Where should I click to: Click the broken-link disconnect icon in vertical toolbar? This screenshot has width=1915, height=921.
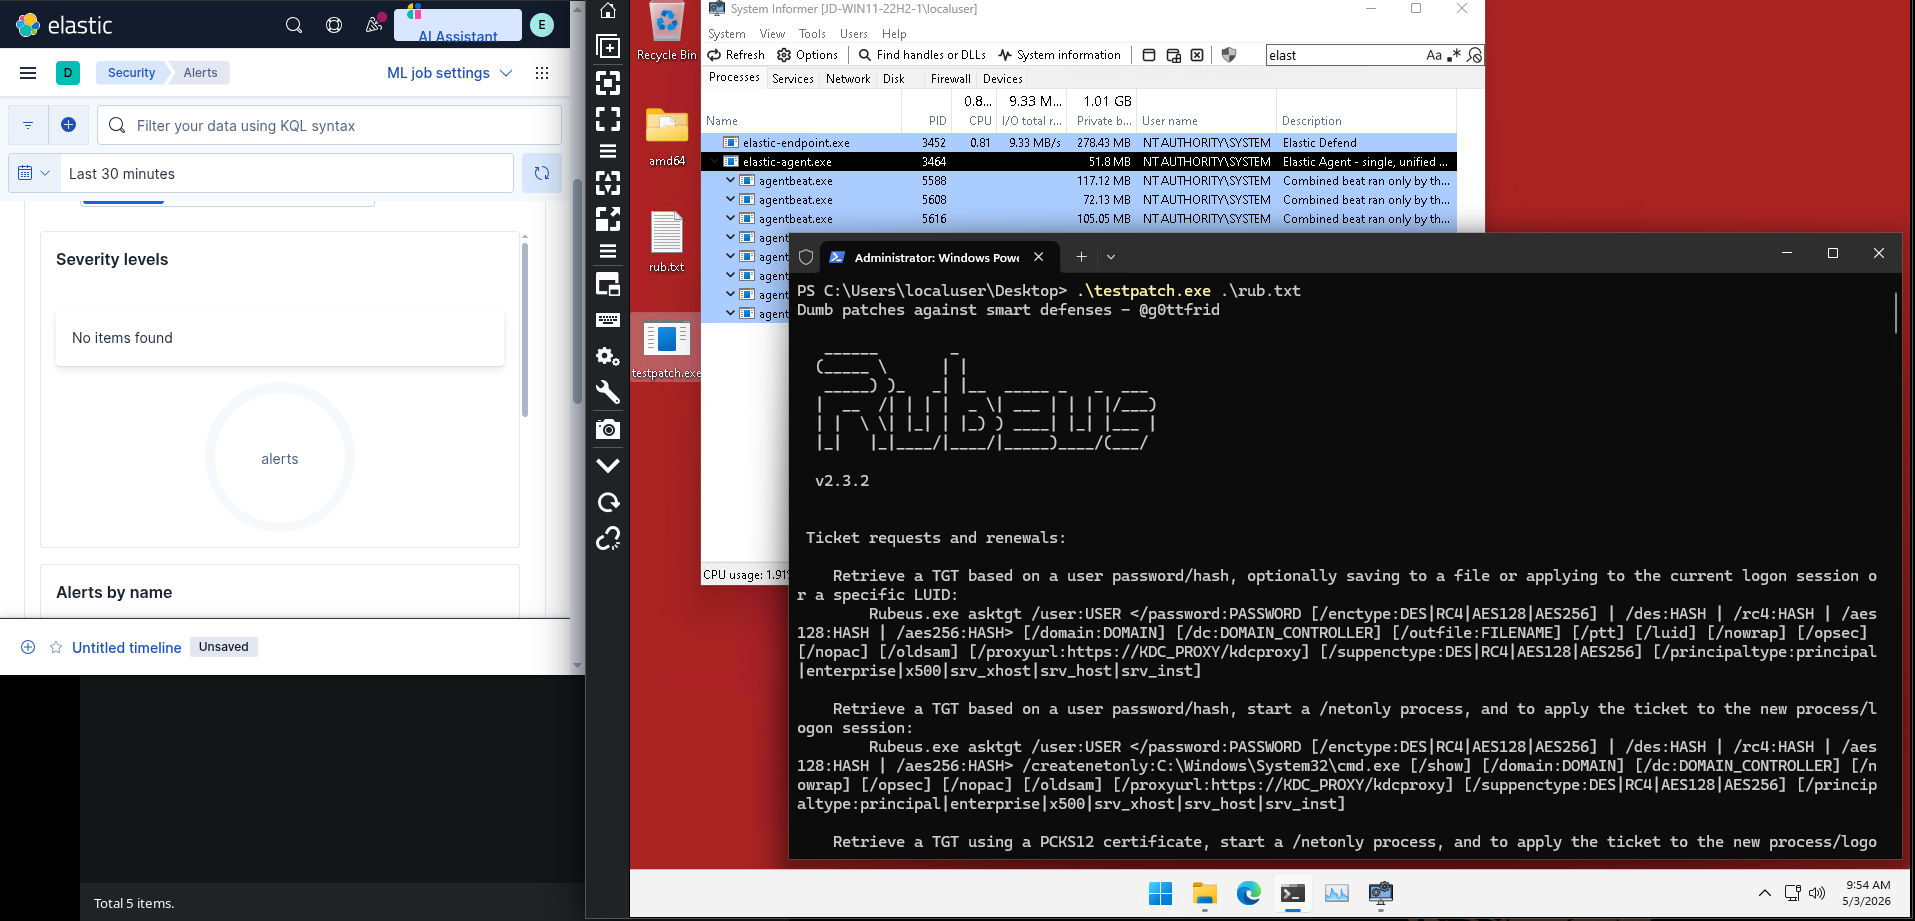click(x=608, y=539)
